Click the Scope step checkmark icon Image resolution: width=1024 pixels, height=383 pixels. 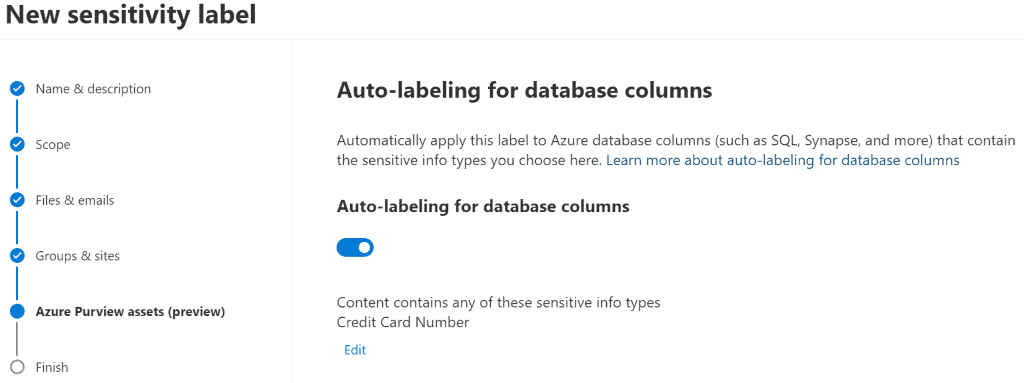click(18, 144)
